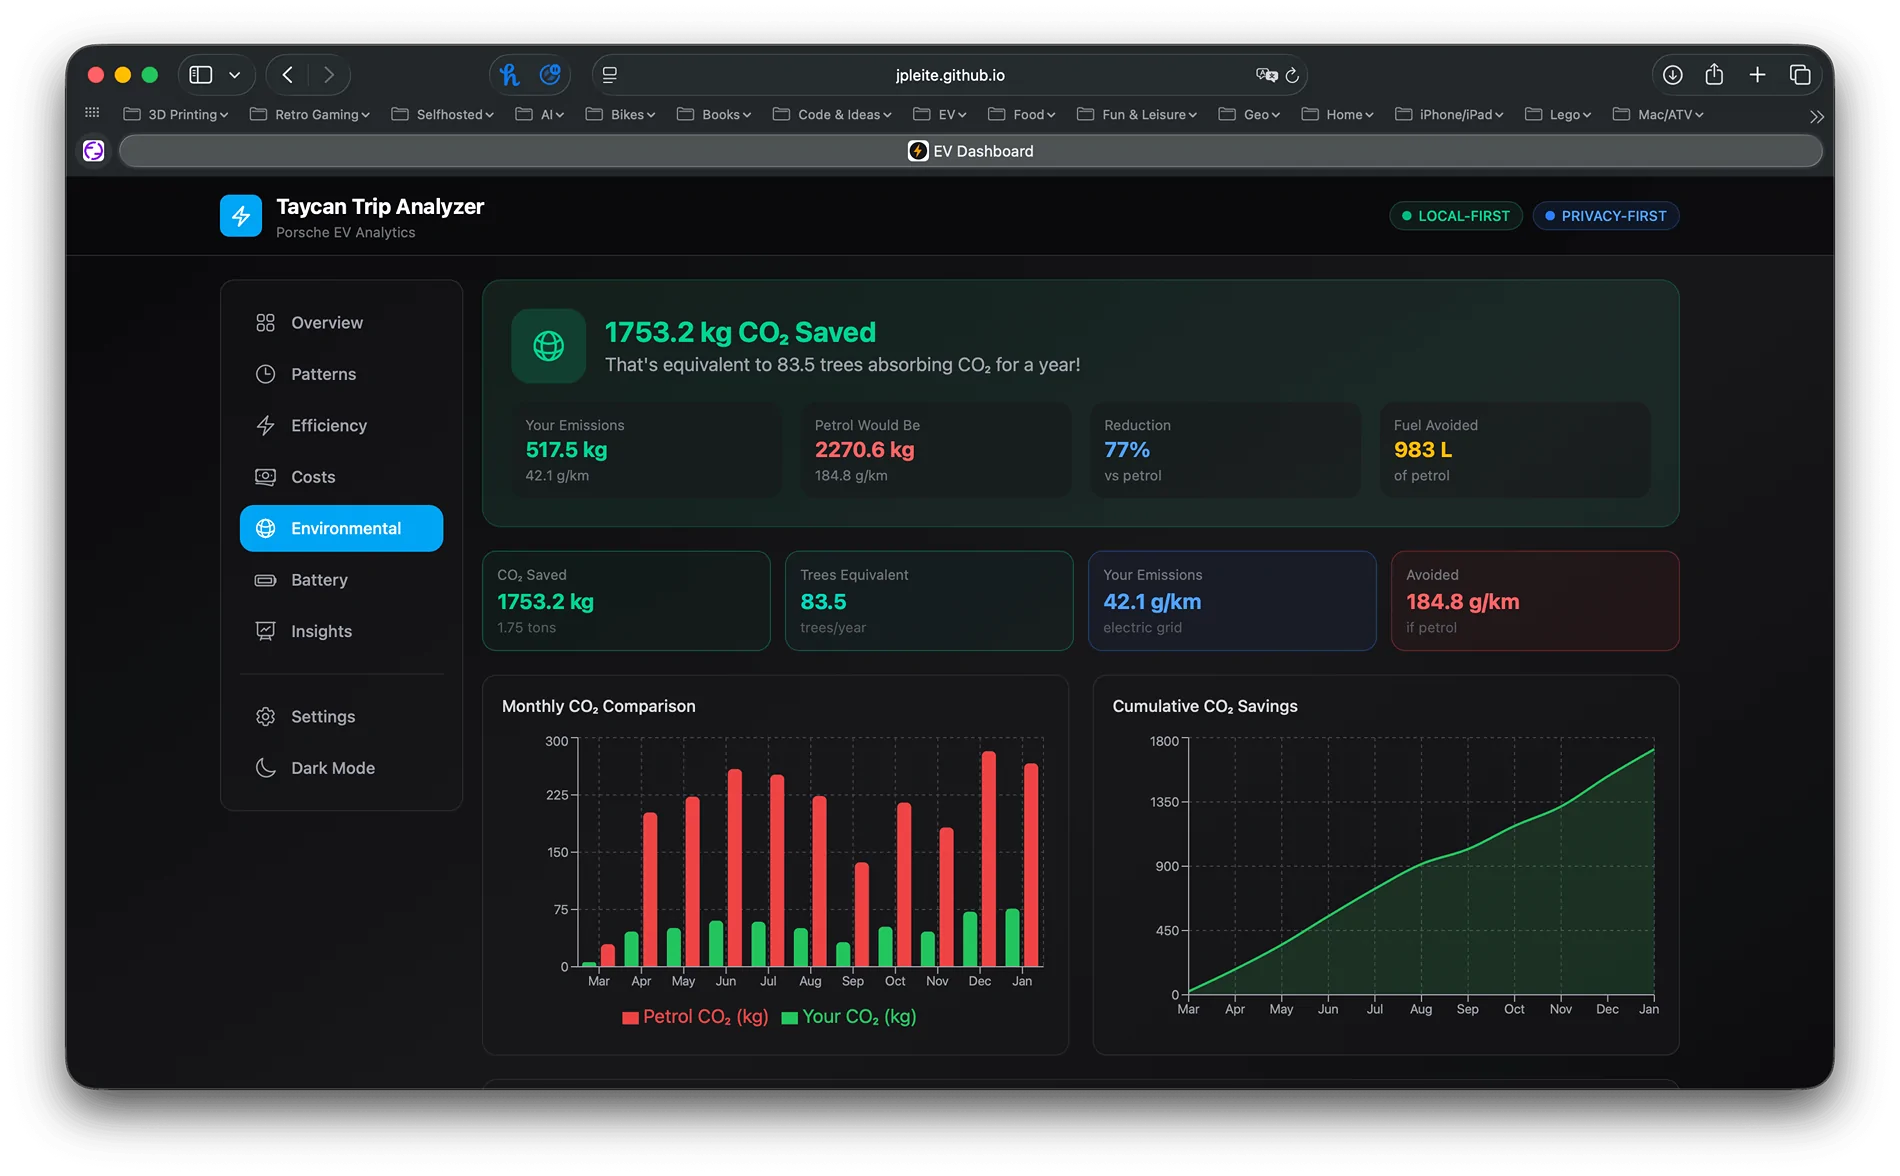Select Overview in the sidebar

[x=326, y=322]
